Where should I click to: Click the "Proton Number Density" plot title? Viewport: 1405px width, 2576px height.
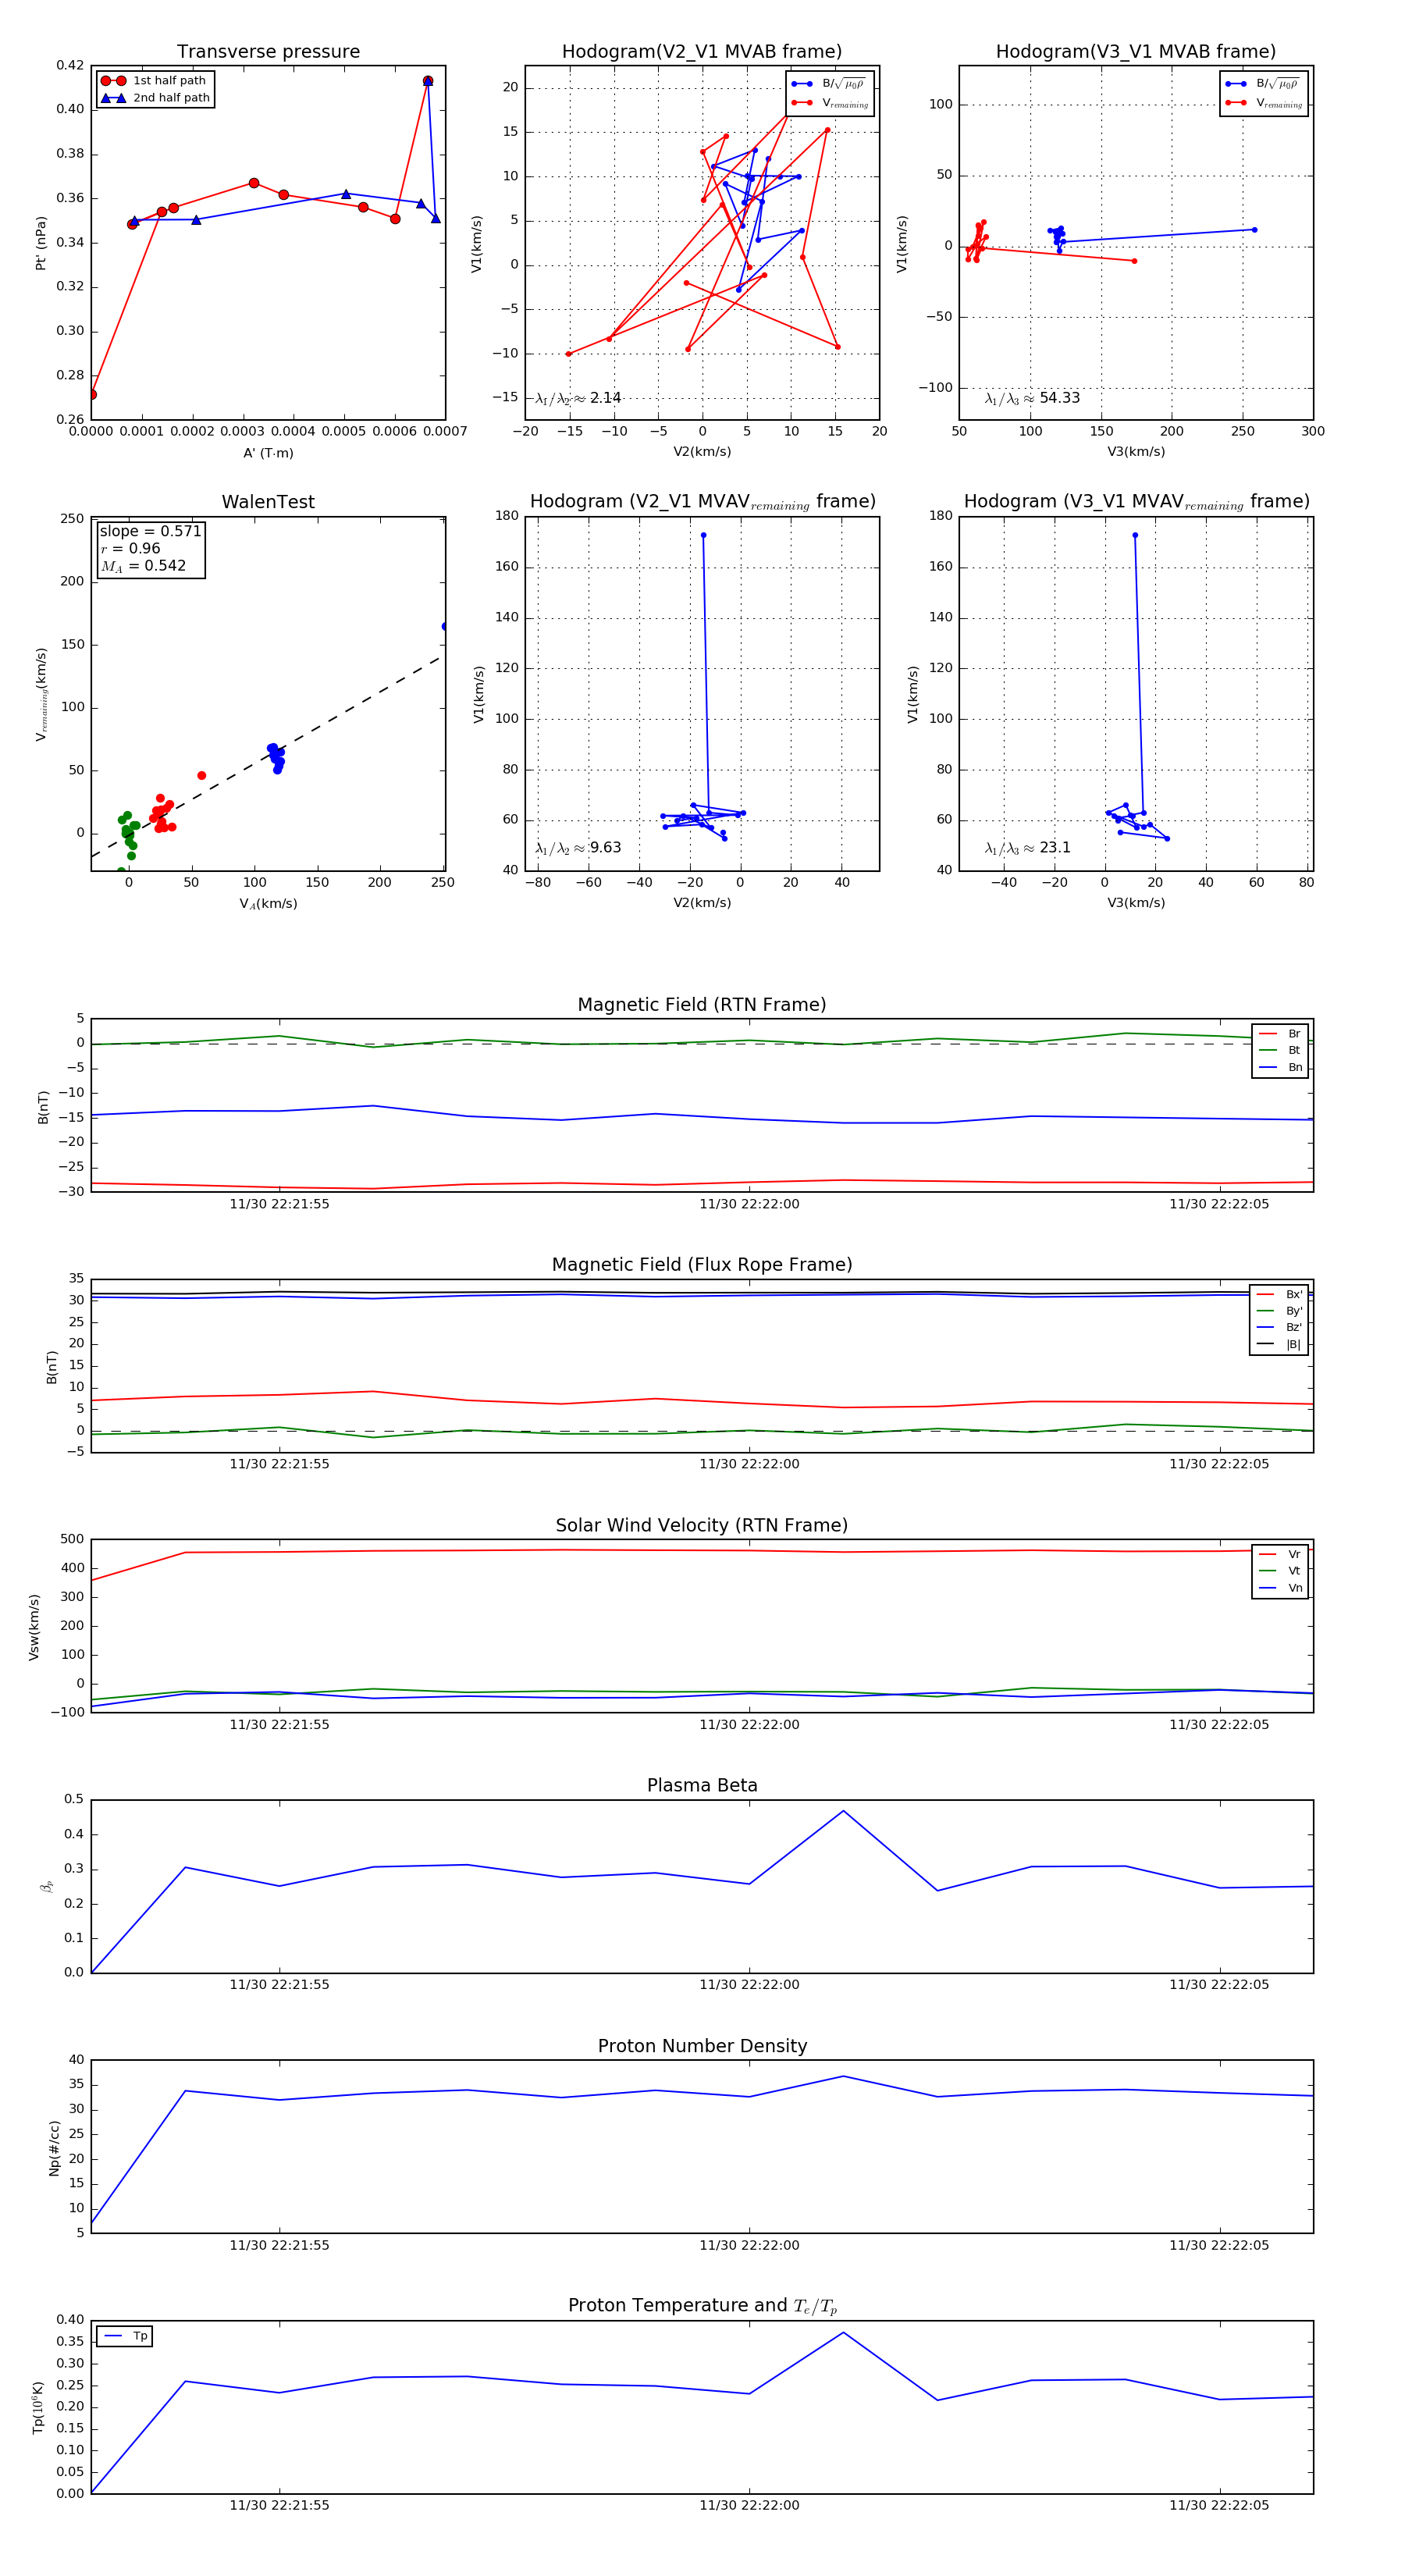point(702,2046)
